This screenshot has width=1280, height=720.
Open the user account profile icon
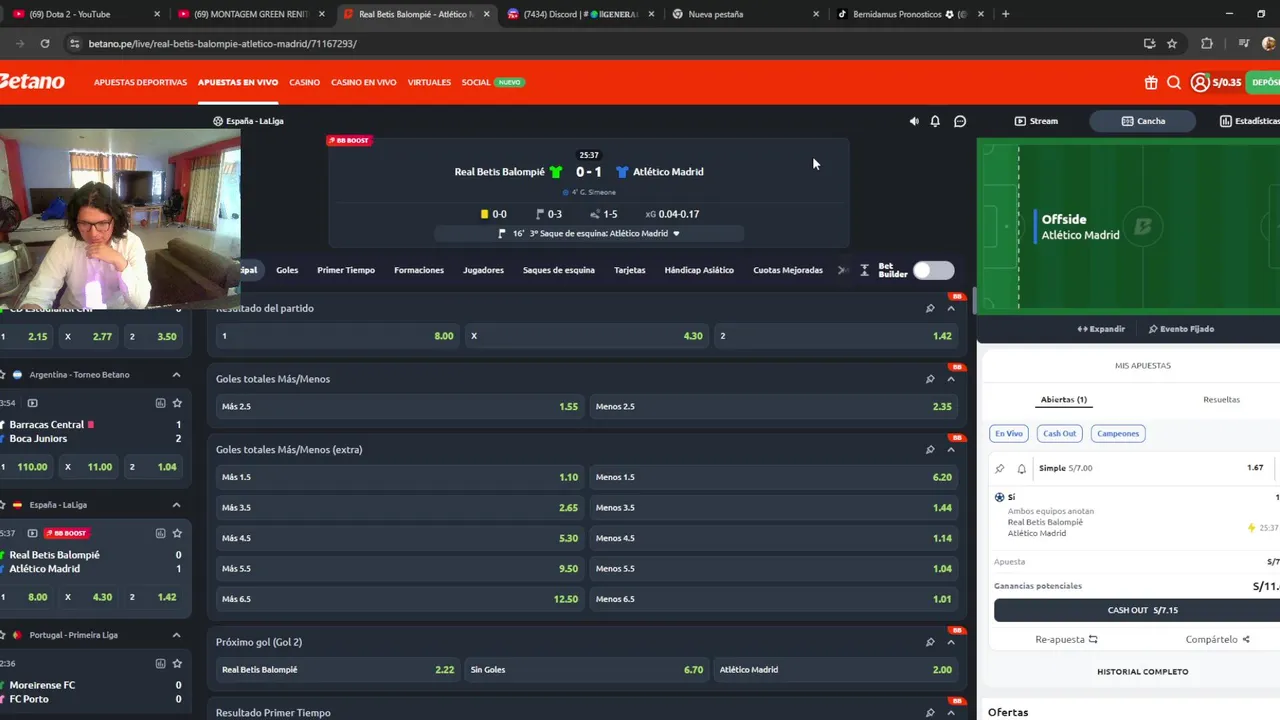tap(1200, 83)
